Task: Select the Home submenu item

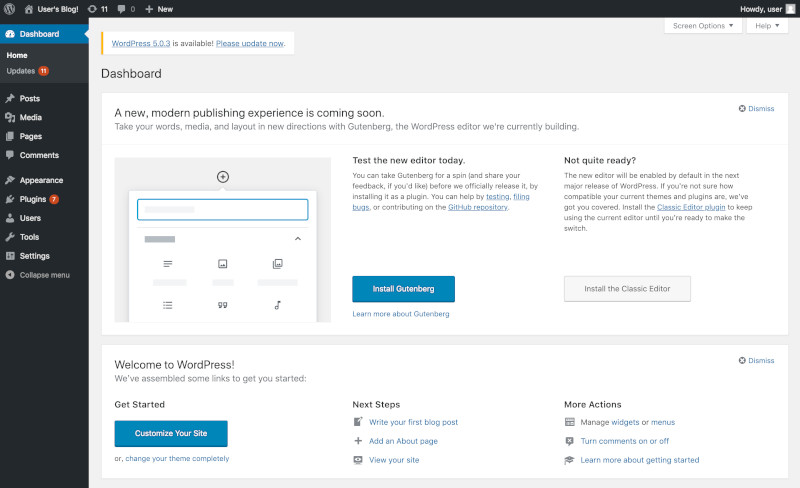Action: click(17, 55)
